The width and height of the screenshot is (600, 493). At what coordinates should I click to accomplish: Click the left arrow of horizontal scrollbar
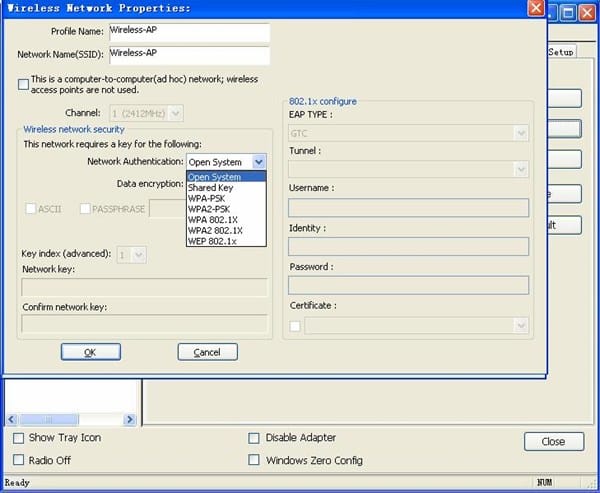click(x=11, y=420)
